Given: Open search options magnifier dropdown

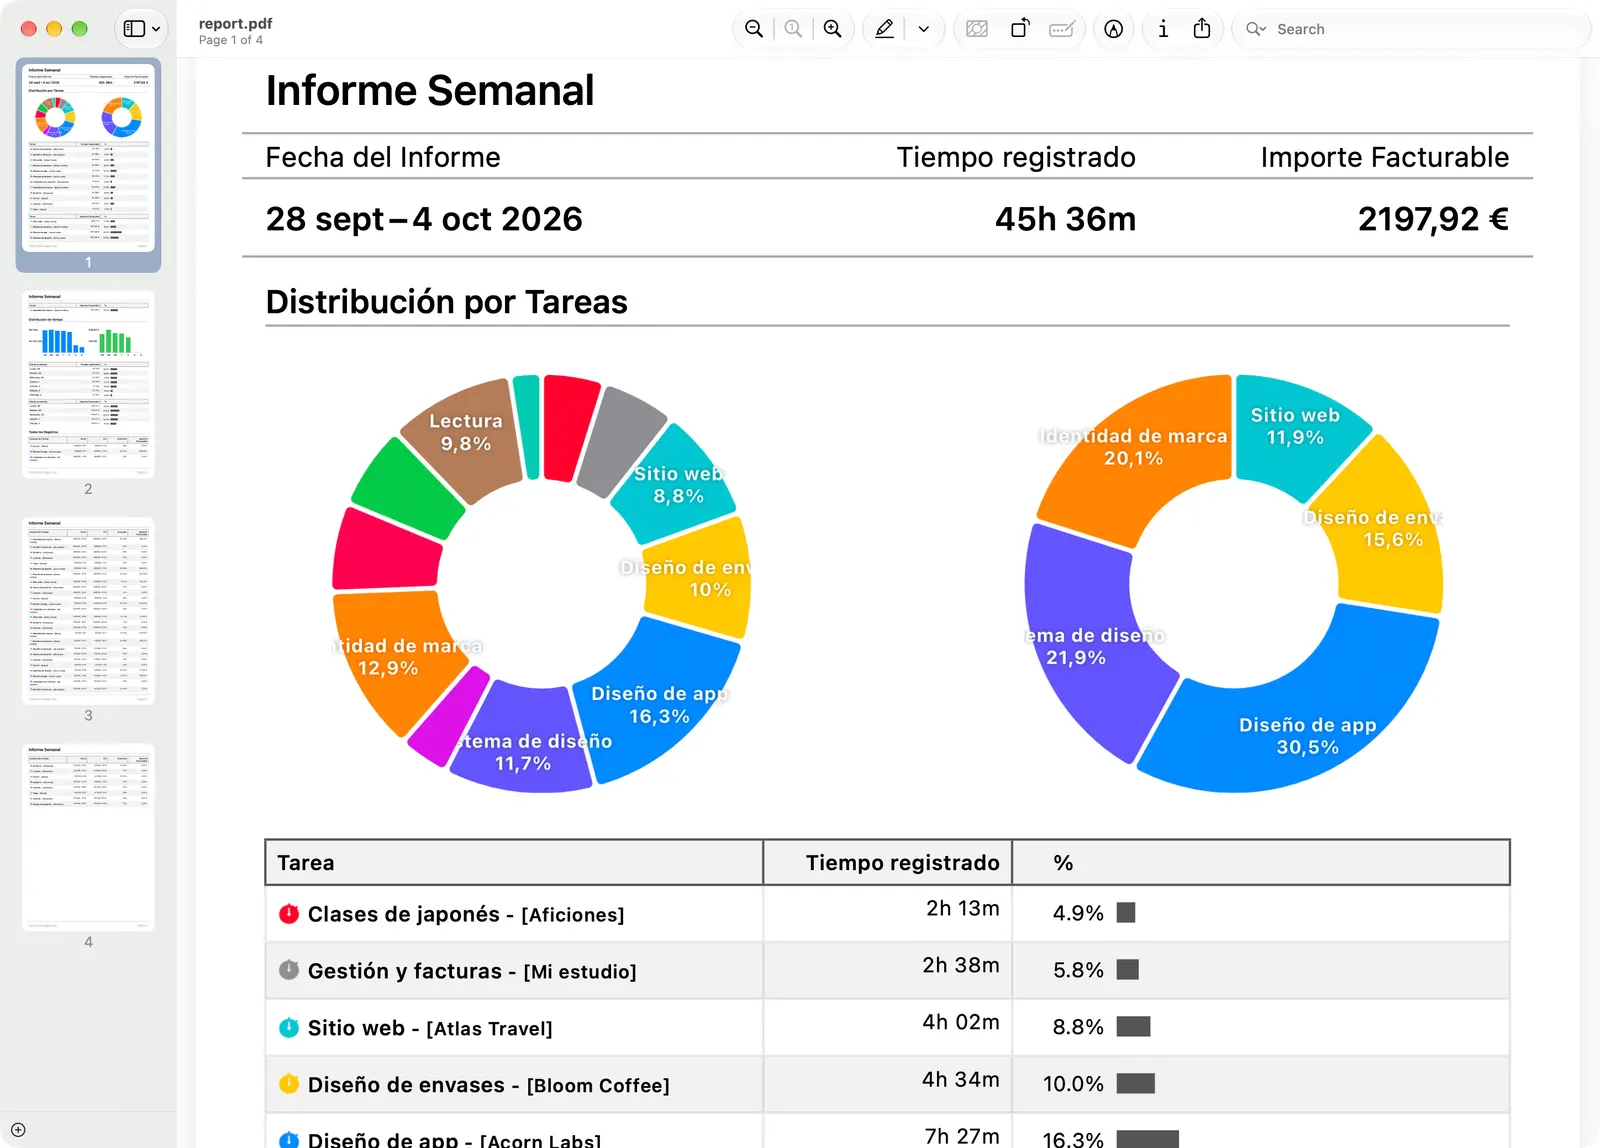Looking at the screenshot, I should click(x=1256, y=29).
